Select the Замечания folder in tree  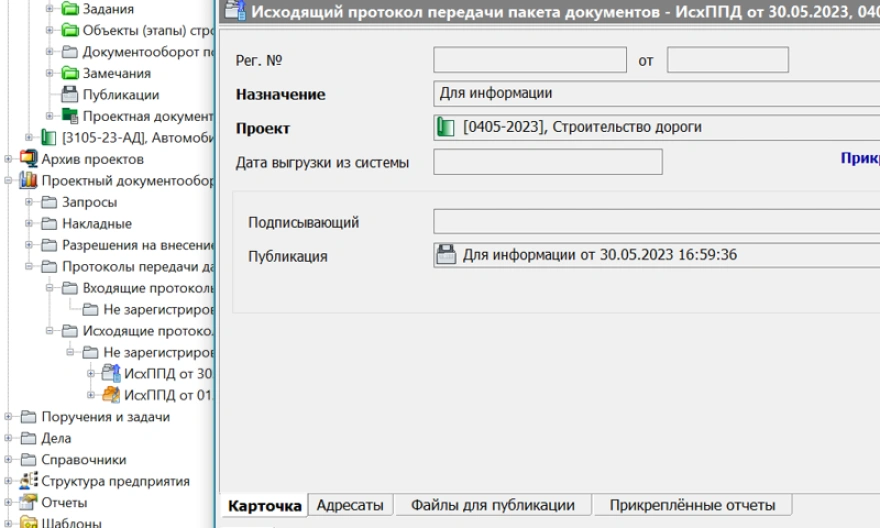(116, 74)
